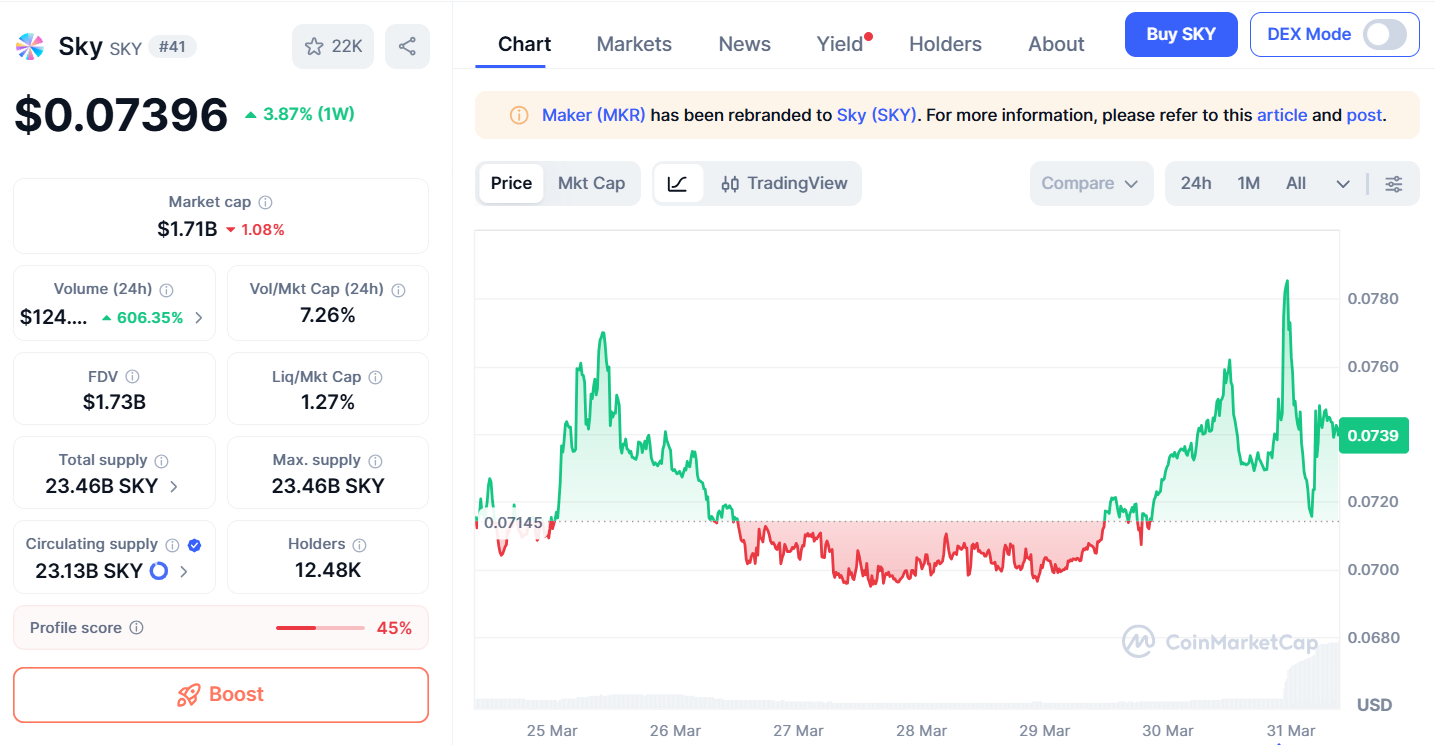Click the 0.0739 current price tag
Image resolution: width=1435 pixels, height=745 pixels.
tap(1374, 435)
